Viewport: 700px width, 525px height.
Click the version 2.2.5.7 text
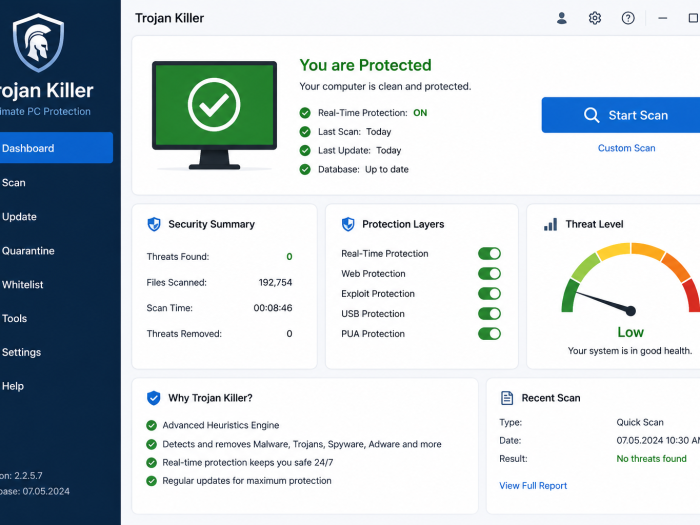28,476
